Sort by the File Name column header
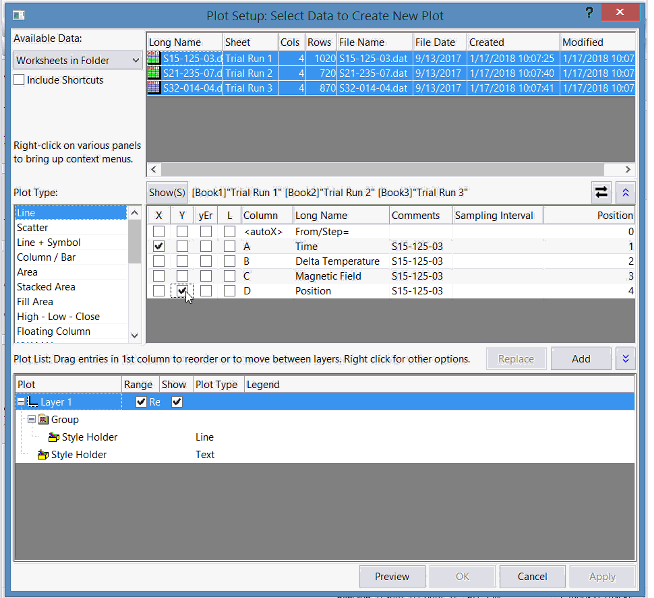This screenshot has height=598, width=654. tap(375, 42)
